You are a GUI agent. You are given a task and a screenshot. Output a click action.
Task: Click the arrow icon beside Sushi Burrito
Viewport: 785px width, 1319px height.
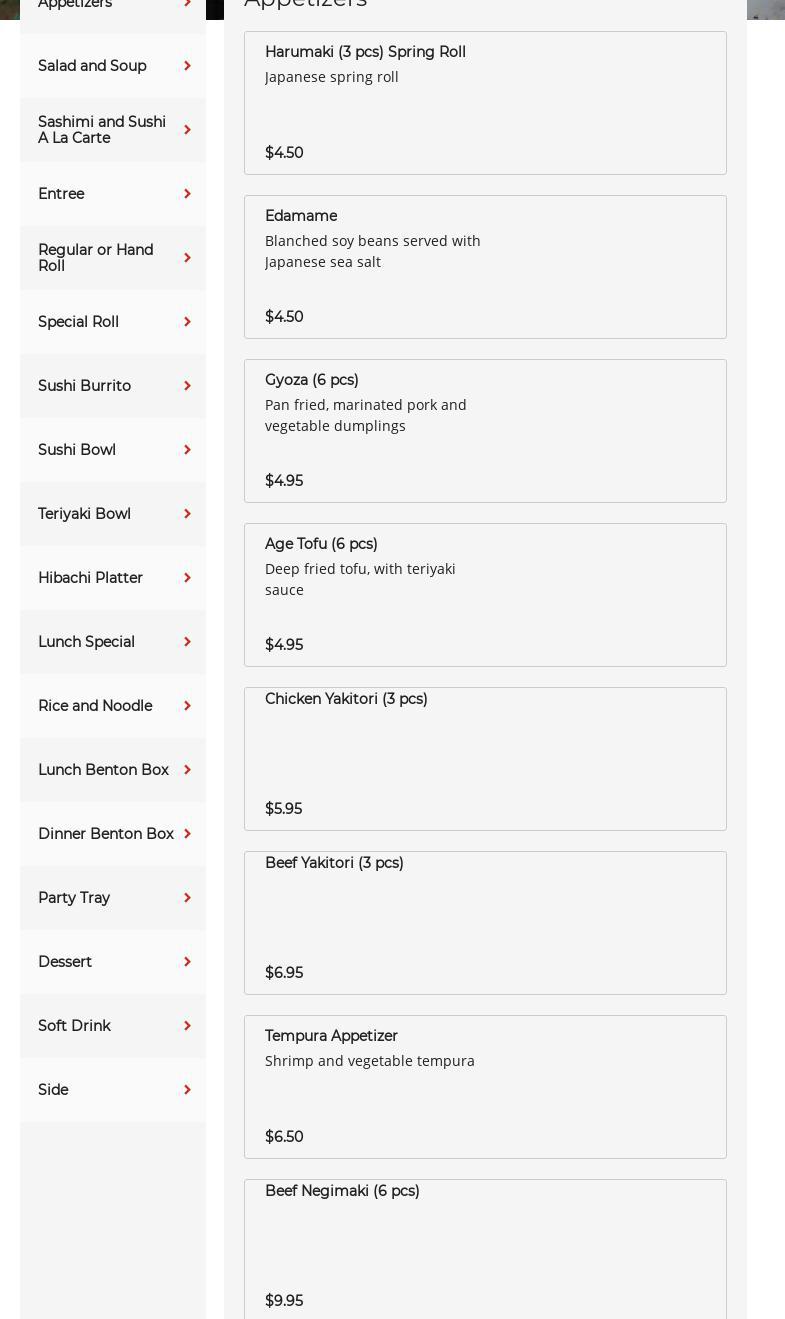tap(187, 386)
